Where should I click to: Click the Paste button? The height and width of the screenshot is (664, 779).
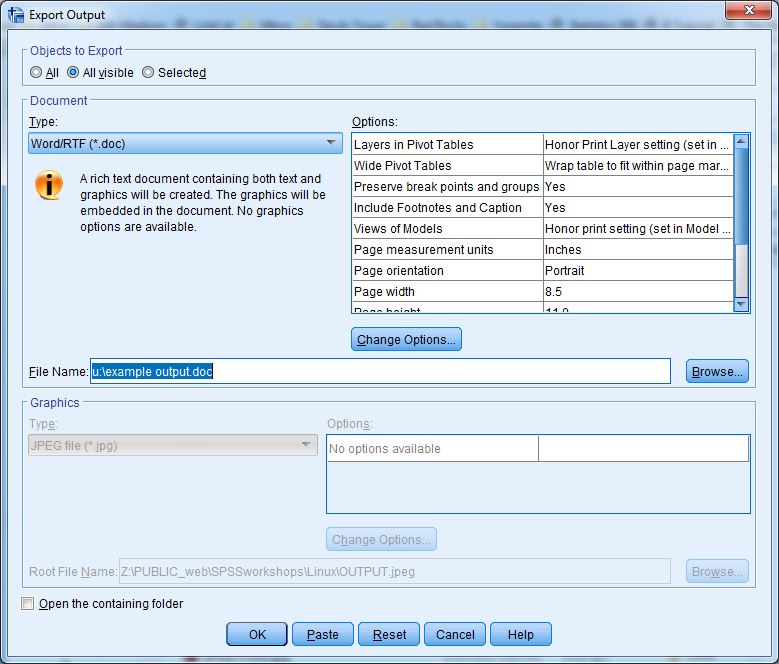point(322,634)
